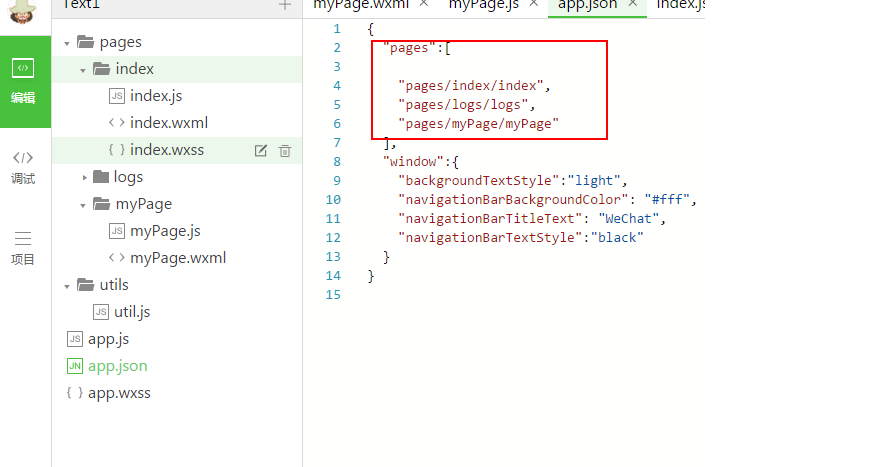Click the "window" key in the code
This screenshot has height=467, width=881.
413,162
